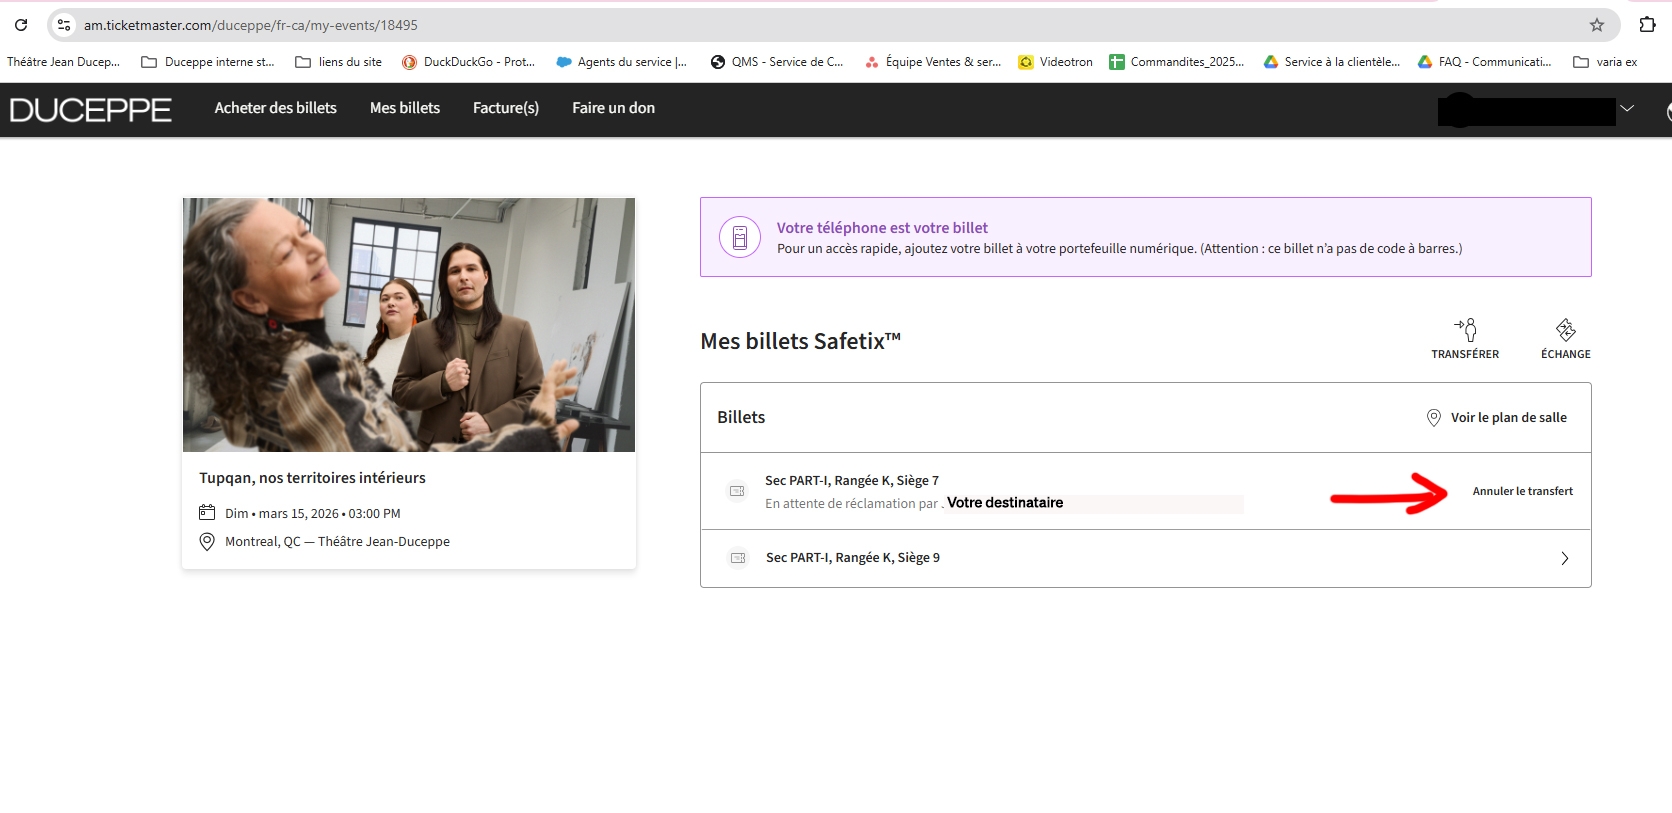Click the site information icon in the address bar
The height and width of the screenshot is (813, 1672).
[64, 25]
